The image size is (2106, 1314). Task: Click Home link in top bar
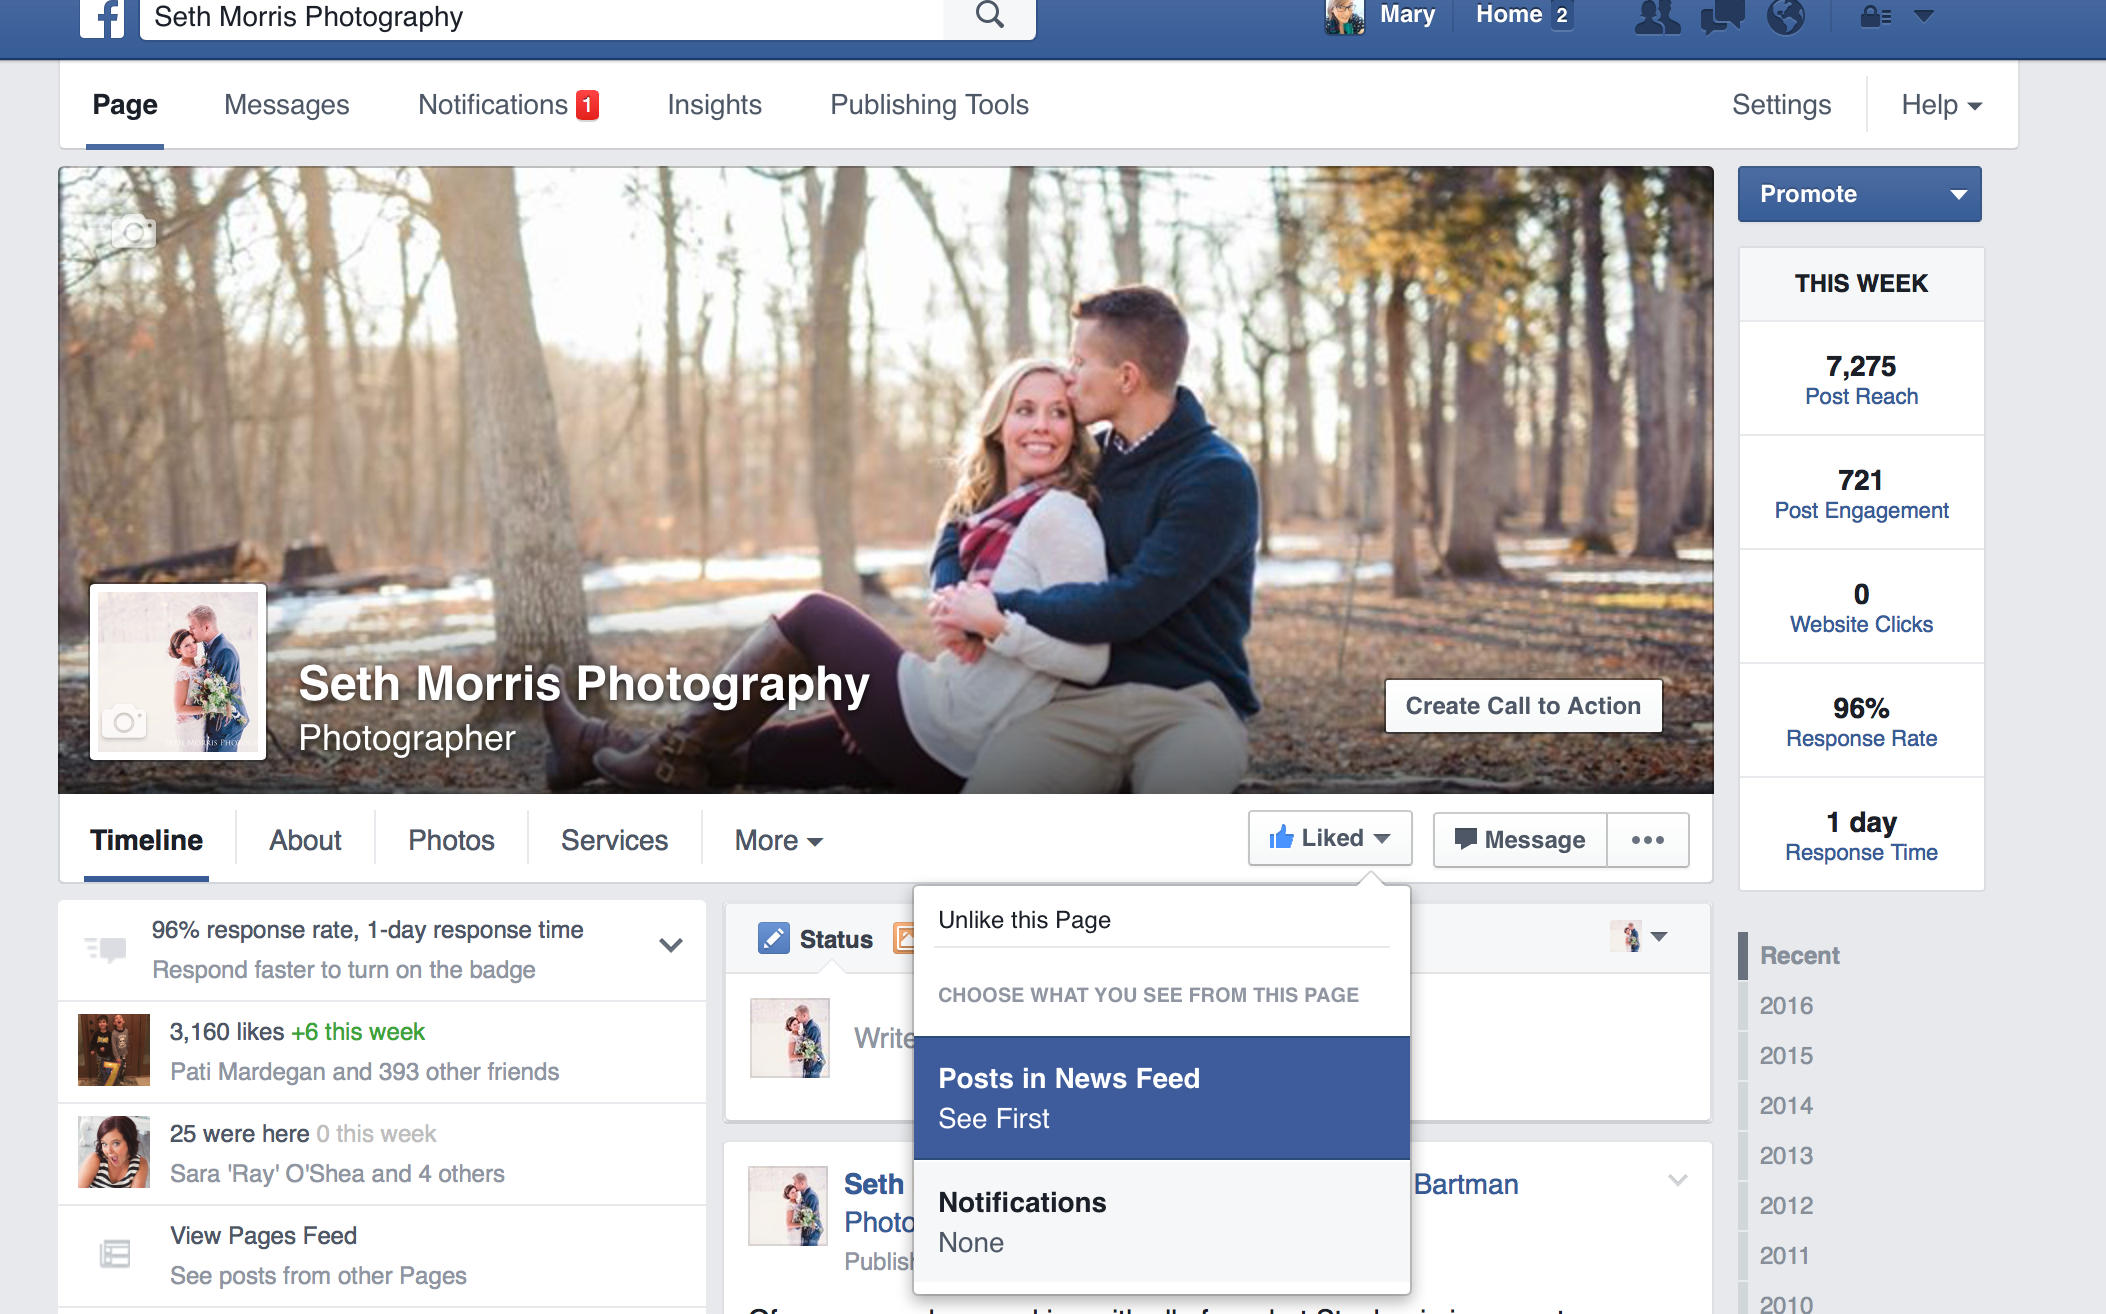click(x=1509, y=15)
